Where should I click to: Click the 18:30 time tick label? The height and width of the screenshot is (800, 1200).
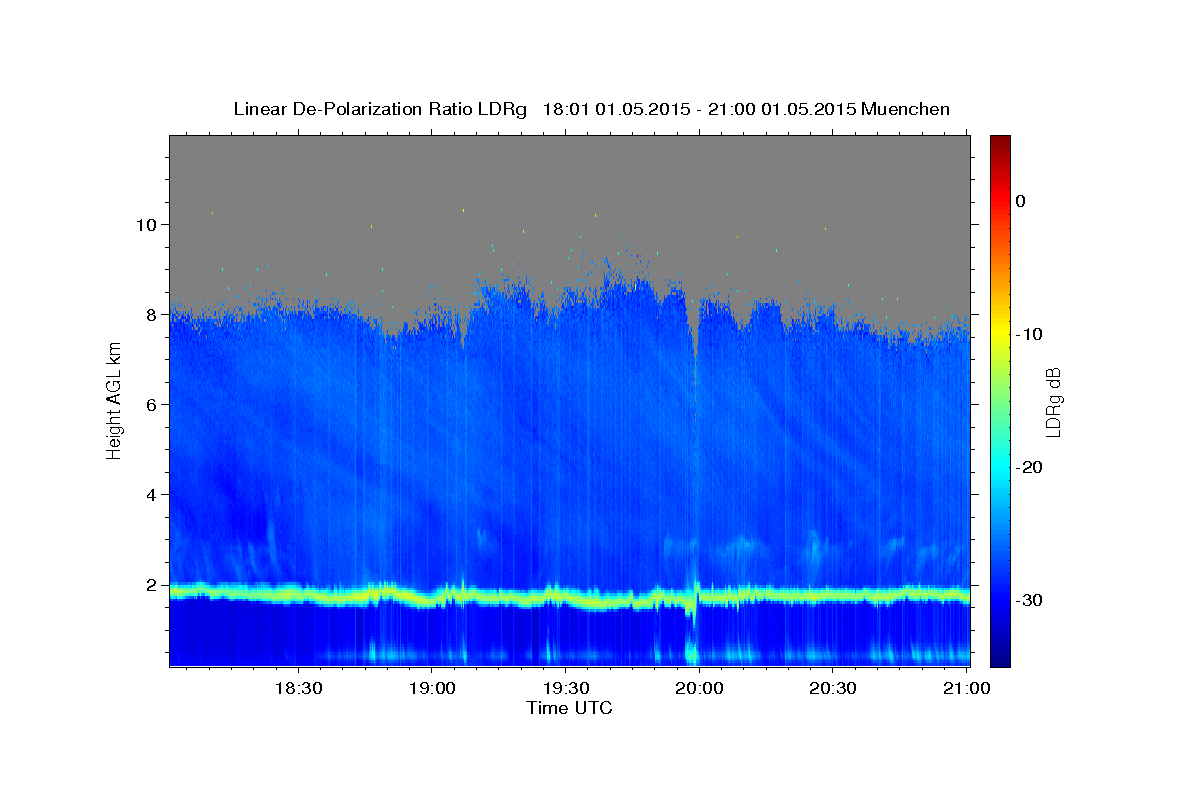(x=298, y=688)
